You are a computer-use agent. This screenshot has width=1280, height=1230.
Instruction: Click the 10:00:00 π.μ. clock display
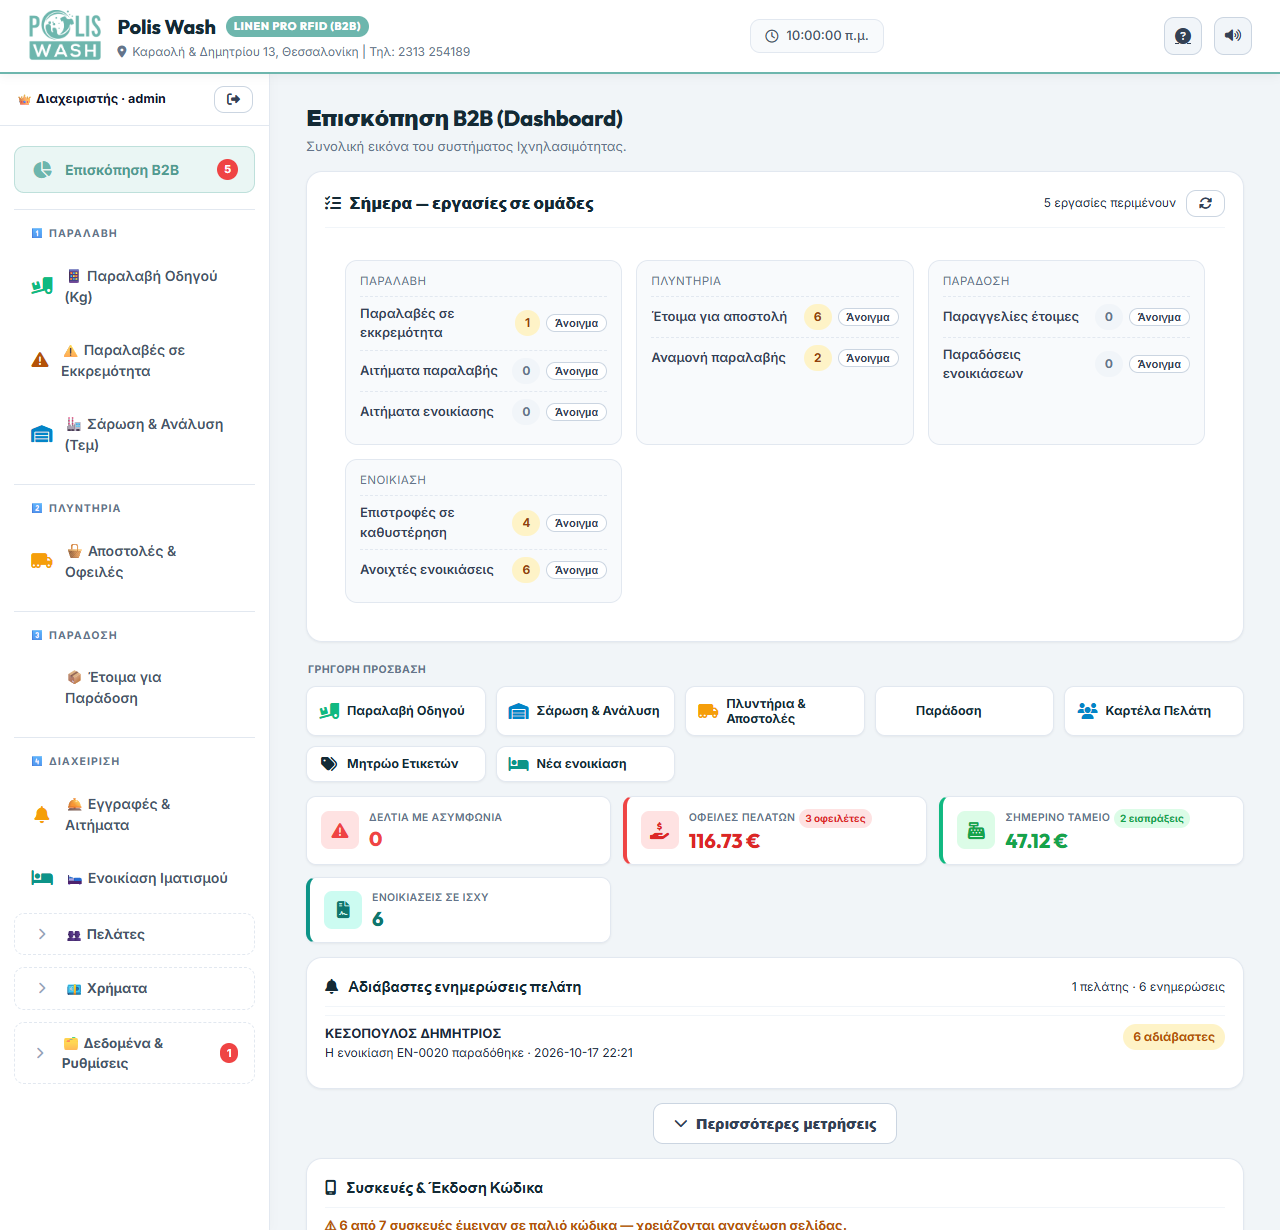tap(817, 36)
